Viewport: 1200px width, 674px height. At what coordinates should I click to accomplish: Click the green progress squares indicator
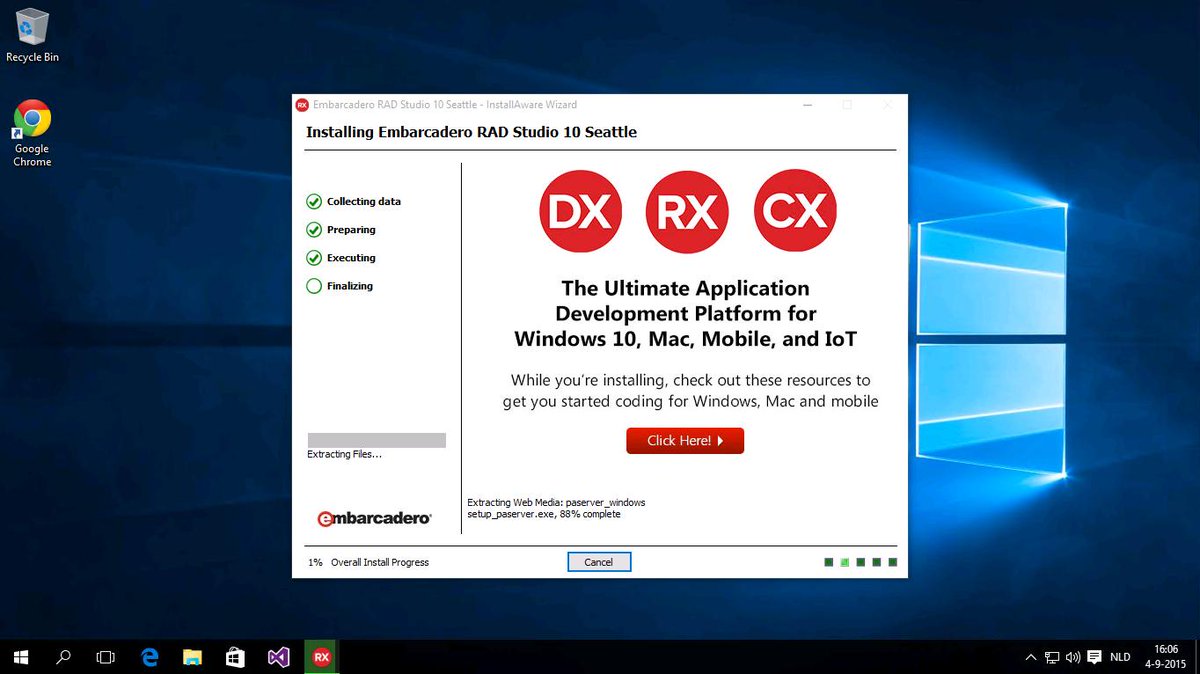point(861,562)
